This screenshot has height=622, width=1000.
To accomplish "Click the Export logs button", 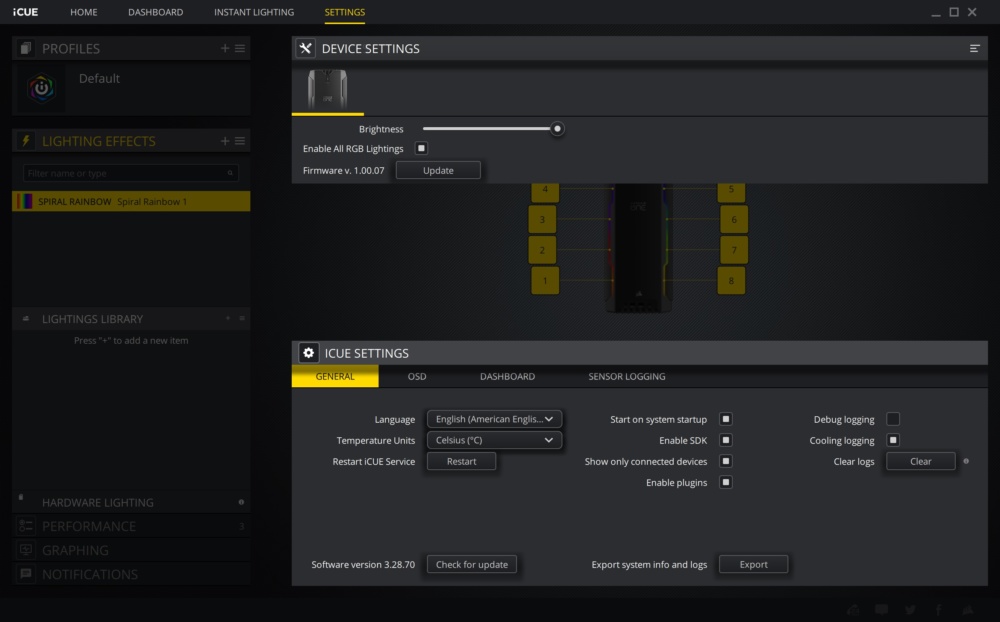I will tap(753, 565).
